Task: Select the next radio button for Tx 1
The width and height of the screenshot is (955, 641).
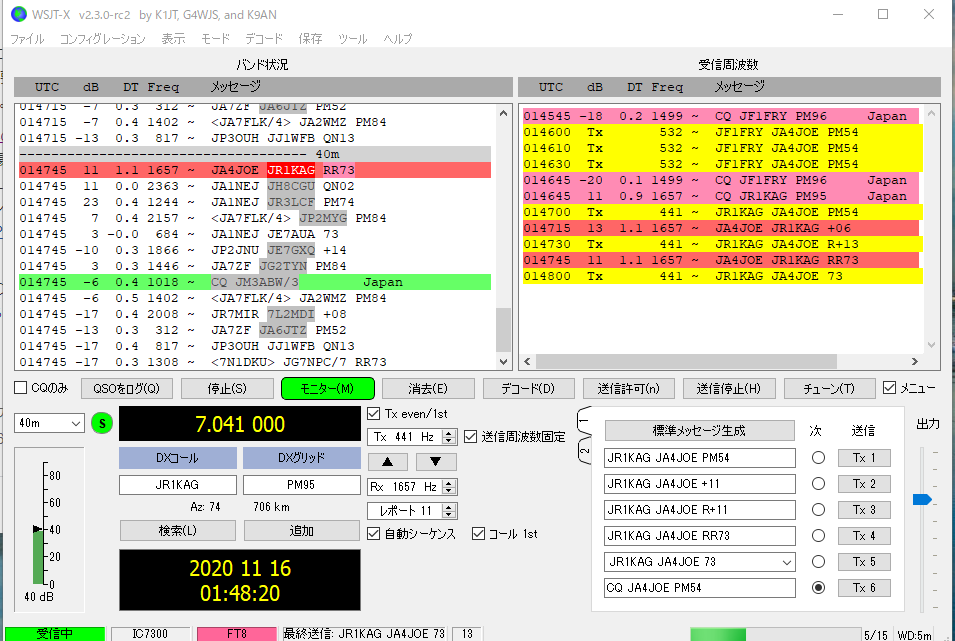Action: click(818, 458)
